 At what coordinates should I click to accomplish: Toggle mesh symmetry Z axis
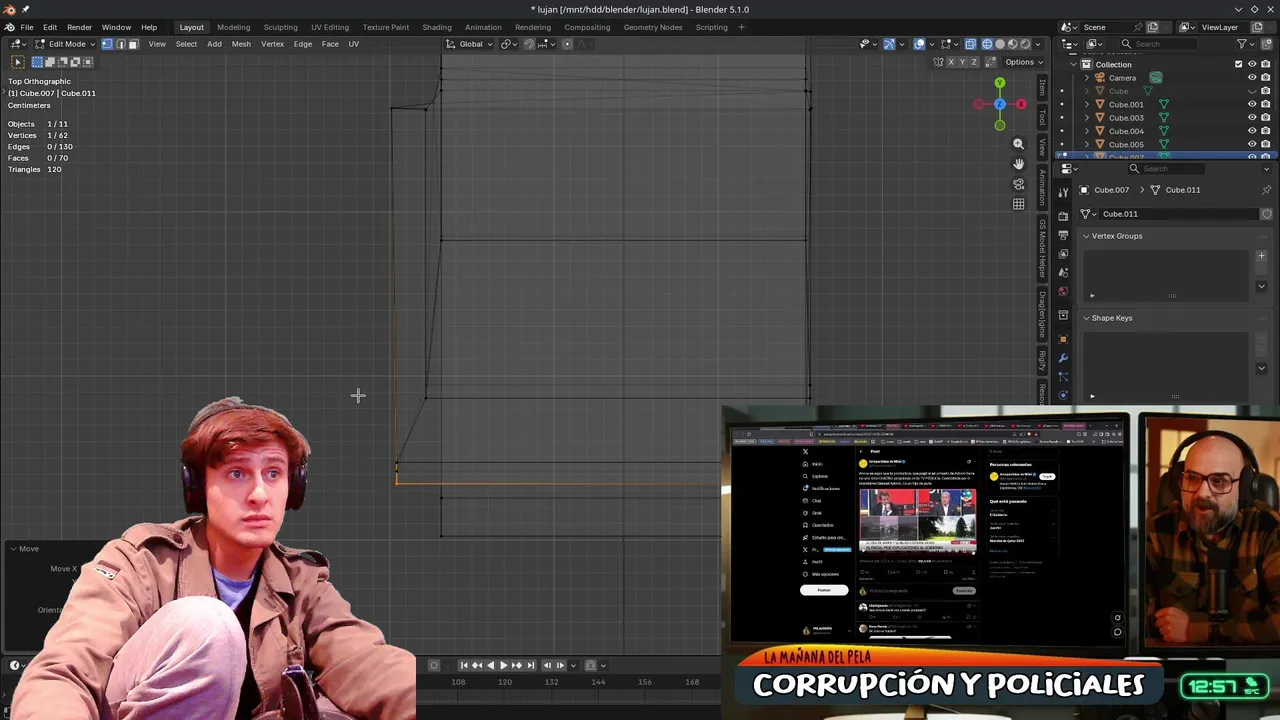975,62
